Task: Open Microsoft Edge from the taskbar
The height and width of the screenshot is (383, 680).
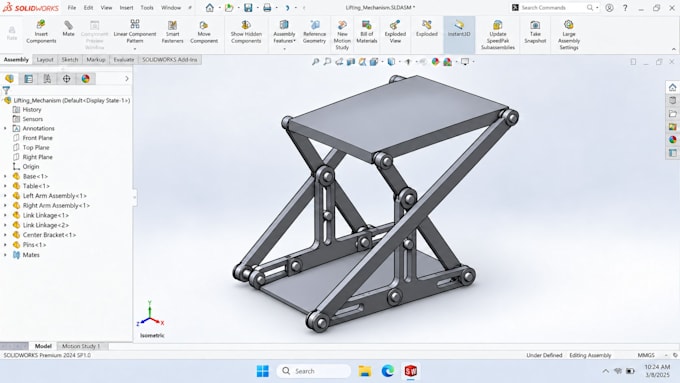Action: coord(388,371)
